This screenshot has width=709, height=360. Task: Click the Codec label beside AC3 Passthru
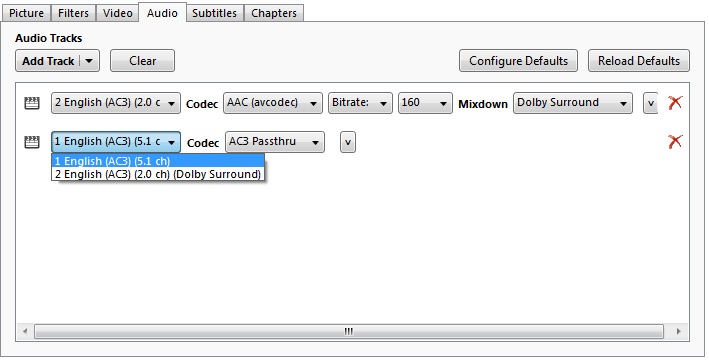tap(203, 143)
